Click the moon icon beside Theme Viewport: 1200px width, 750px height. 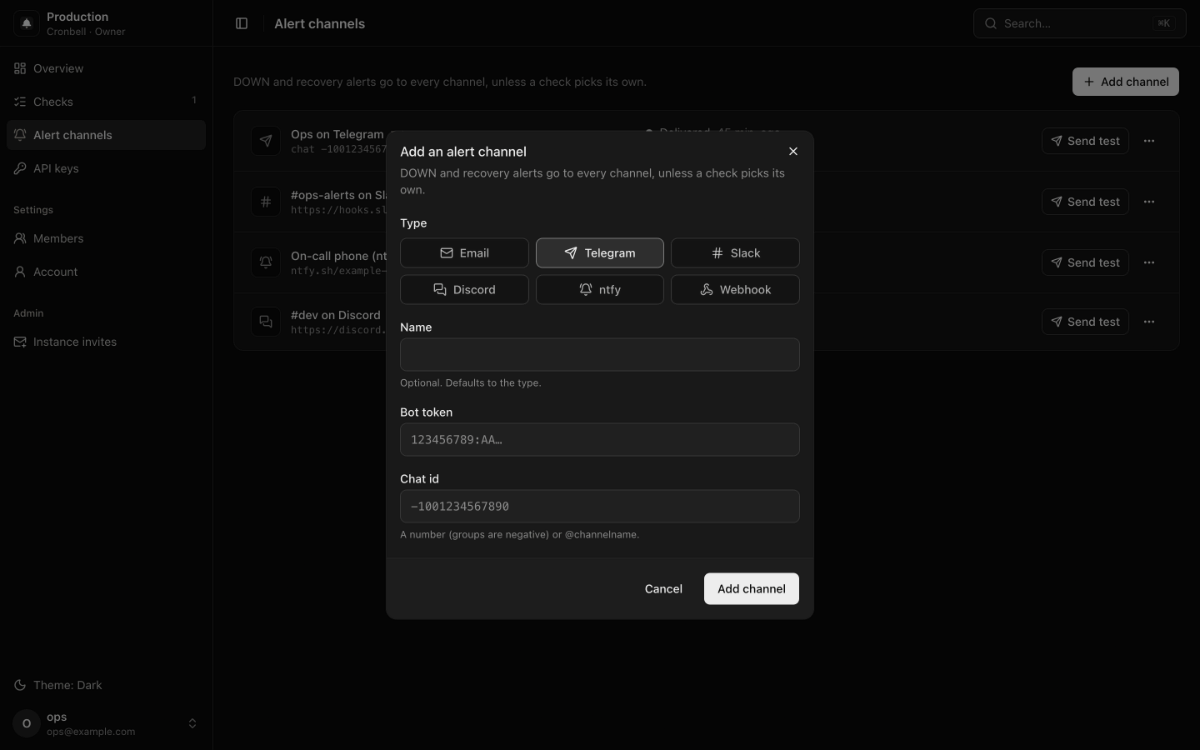click(x=20, y=685)
